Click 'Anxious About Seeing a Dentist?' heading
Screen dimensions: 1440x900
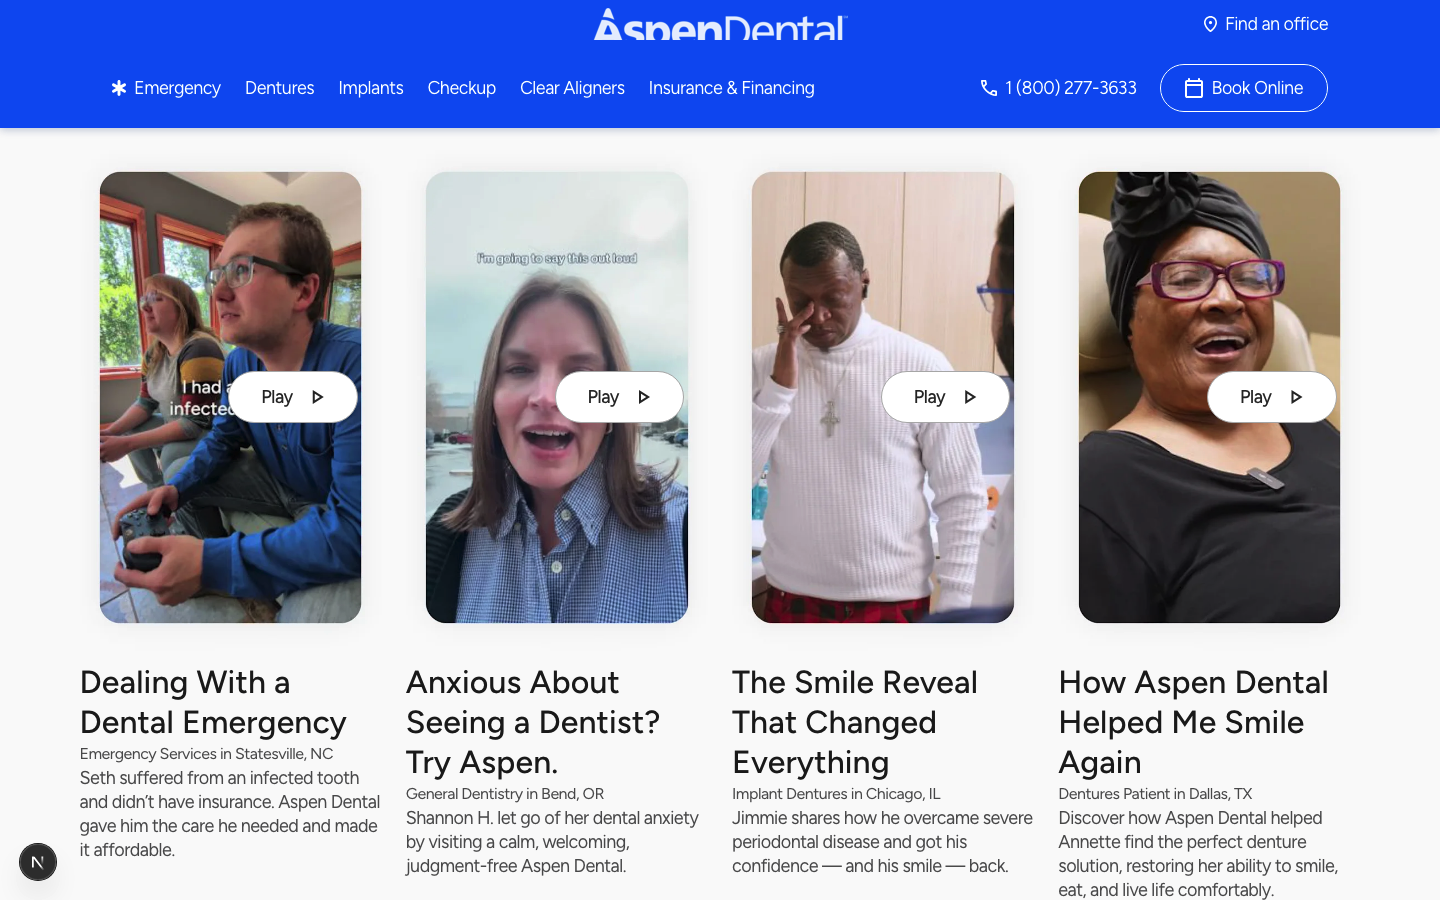pyautogui.click(x=533, y=722)
